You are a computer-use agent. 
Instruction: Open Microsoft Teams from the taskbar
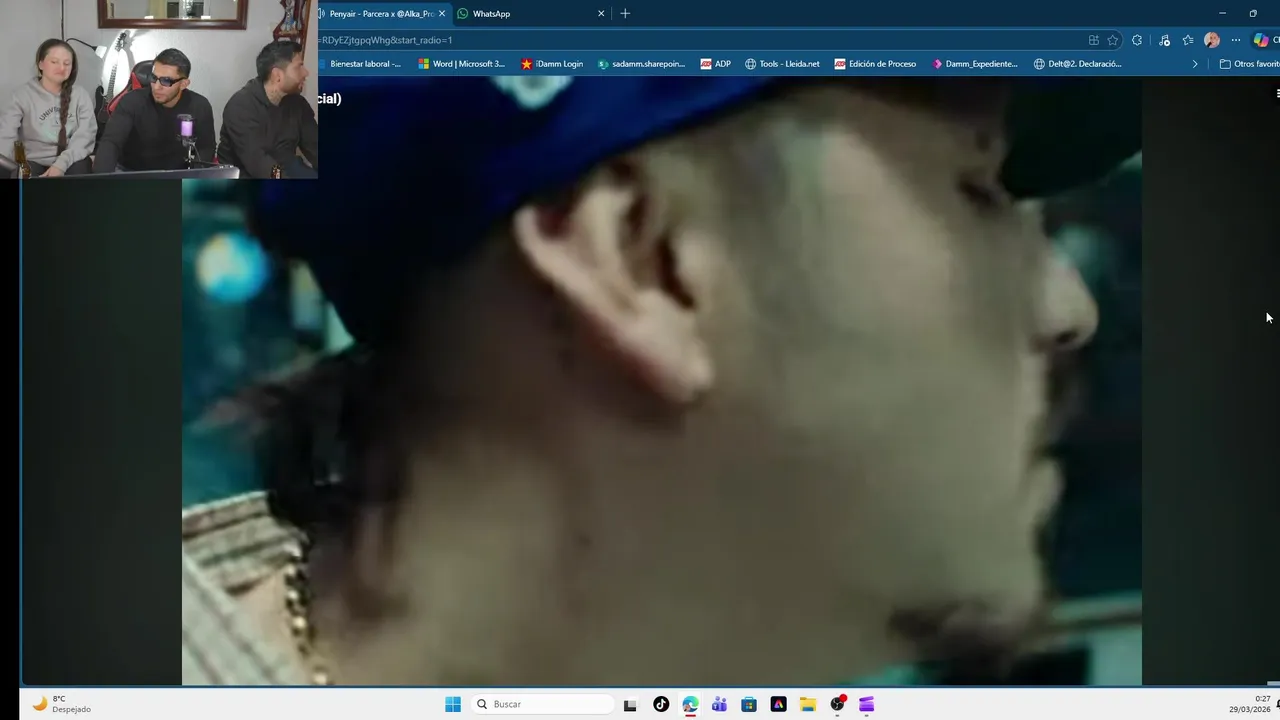[x=719, y=704]
